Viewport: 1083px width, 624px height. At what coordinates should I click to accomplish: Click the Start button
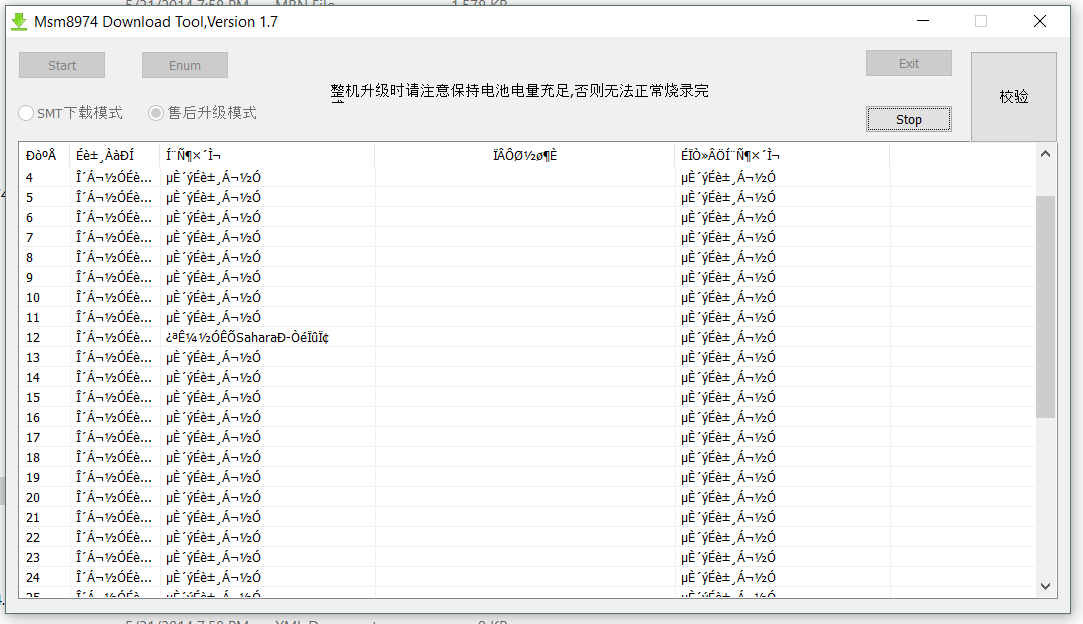click(x=62, y=66)
